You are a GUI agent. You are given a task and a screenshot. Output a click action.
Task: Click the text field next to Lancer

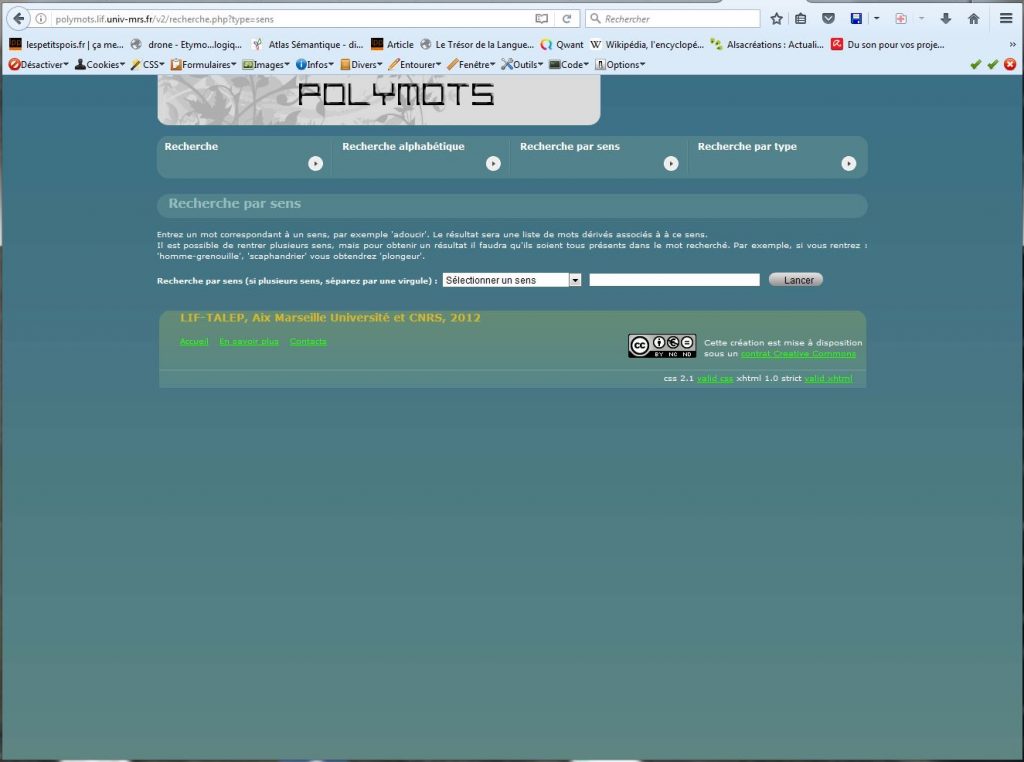(674, 281)
